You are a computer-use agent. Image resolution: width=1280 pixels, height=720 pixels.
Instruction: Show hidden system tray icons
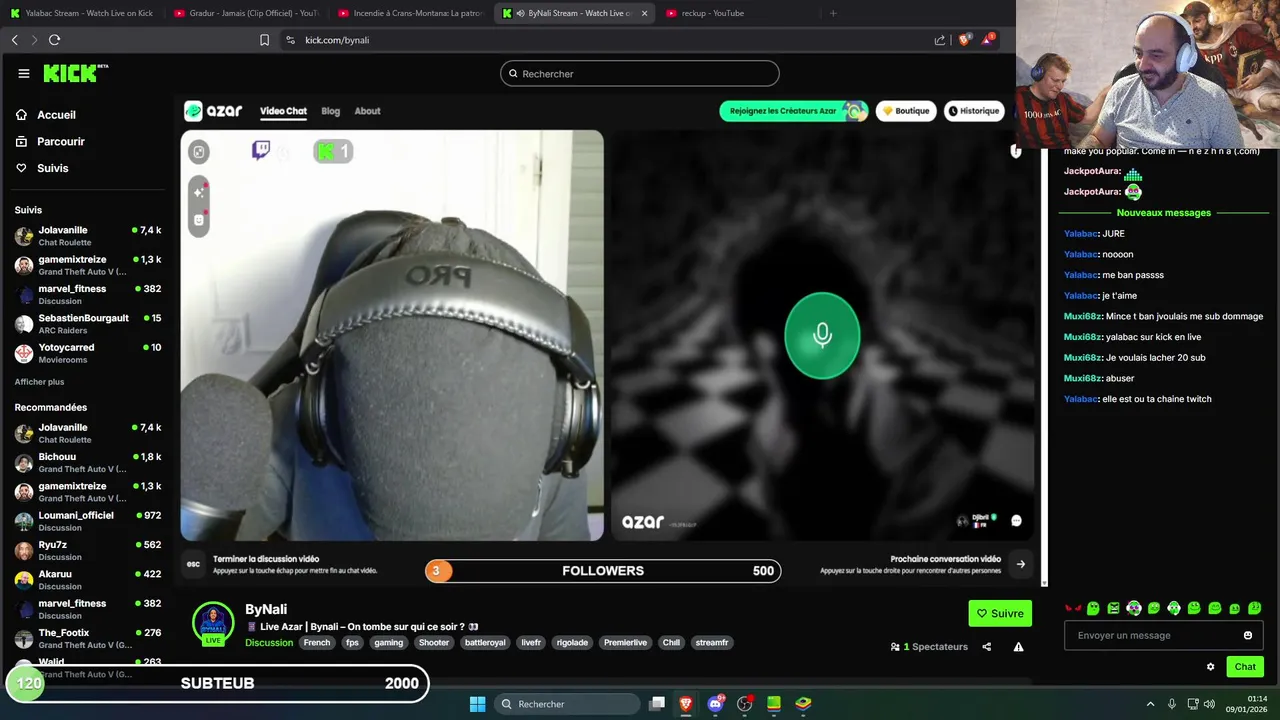tap(1150, 704)
